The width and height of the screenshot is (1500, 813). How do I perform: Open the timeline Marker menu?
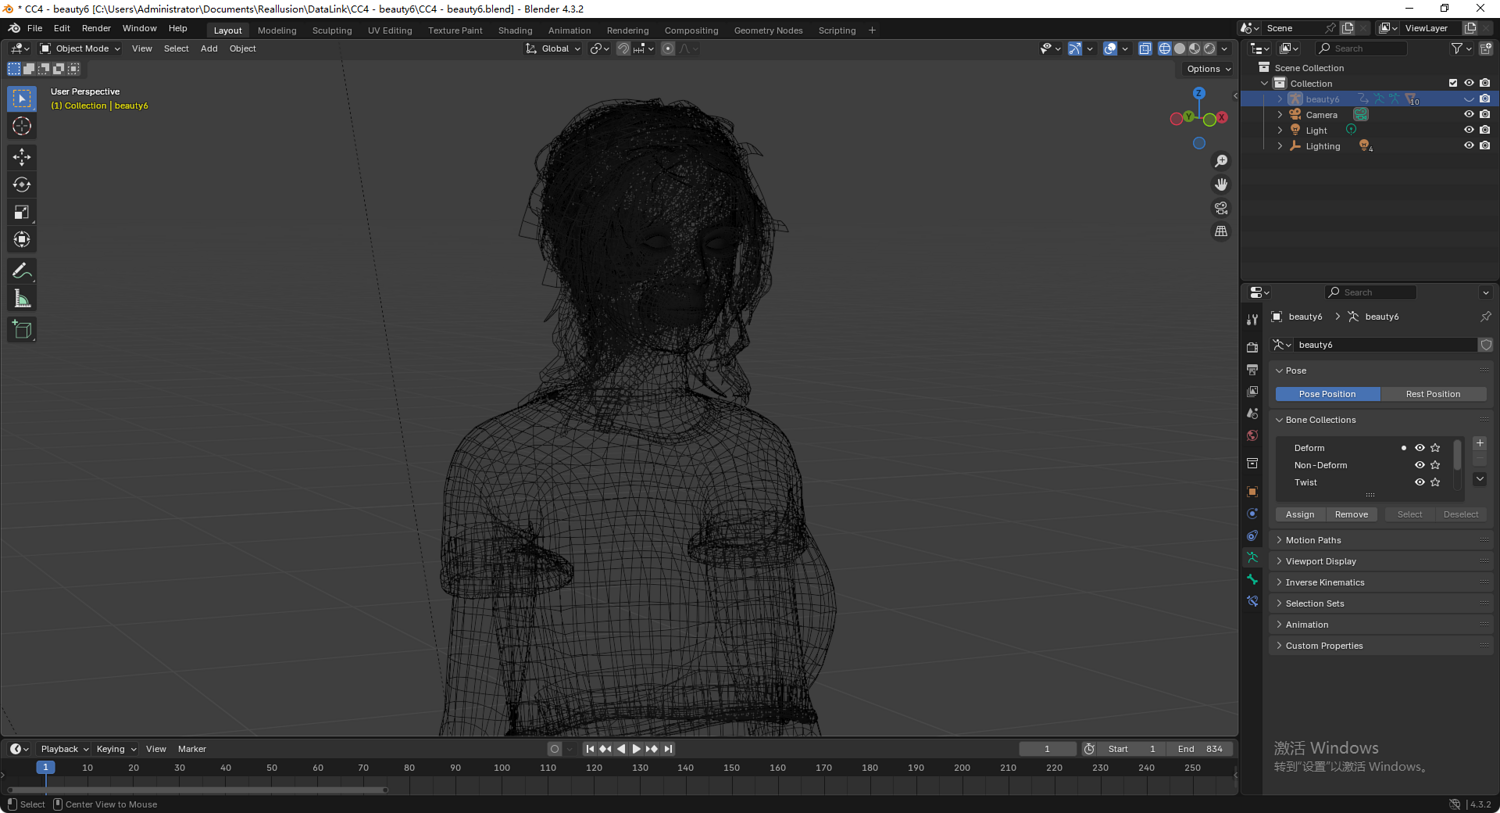[192, 749]
